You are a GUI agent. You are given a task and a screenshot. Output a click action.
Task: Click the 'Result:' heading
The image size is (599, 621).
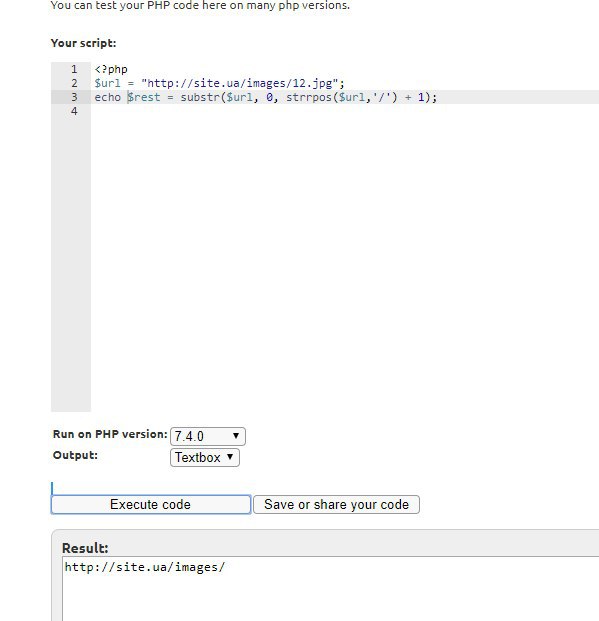click(x=85, y=548)
